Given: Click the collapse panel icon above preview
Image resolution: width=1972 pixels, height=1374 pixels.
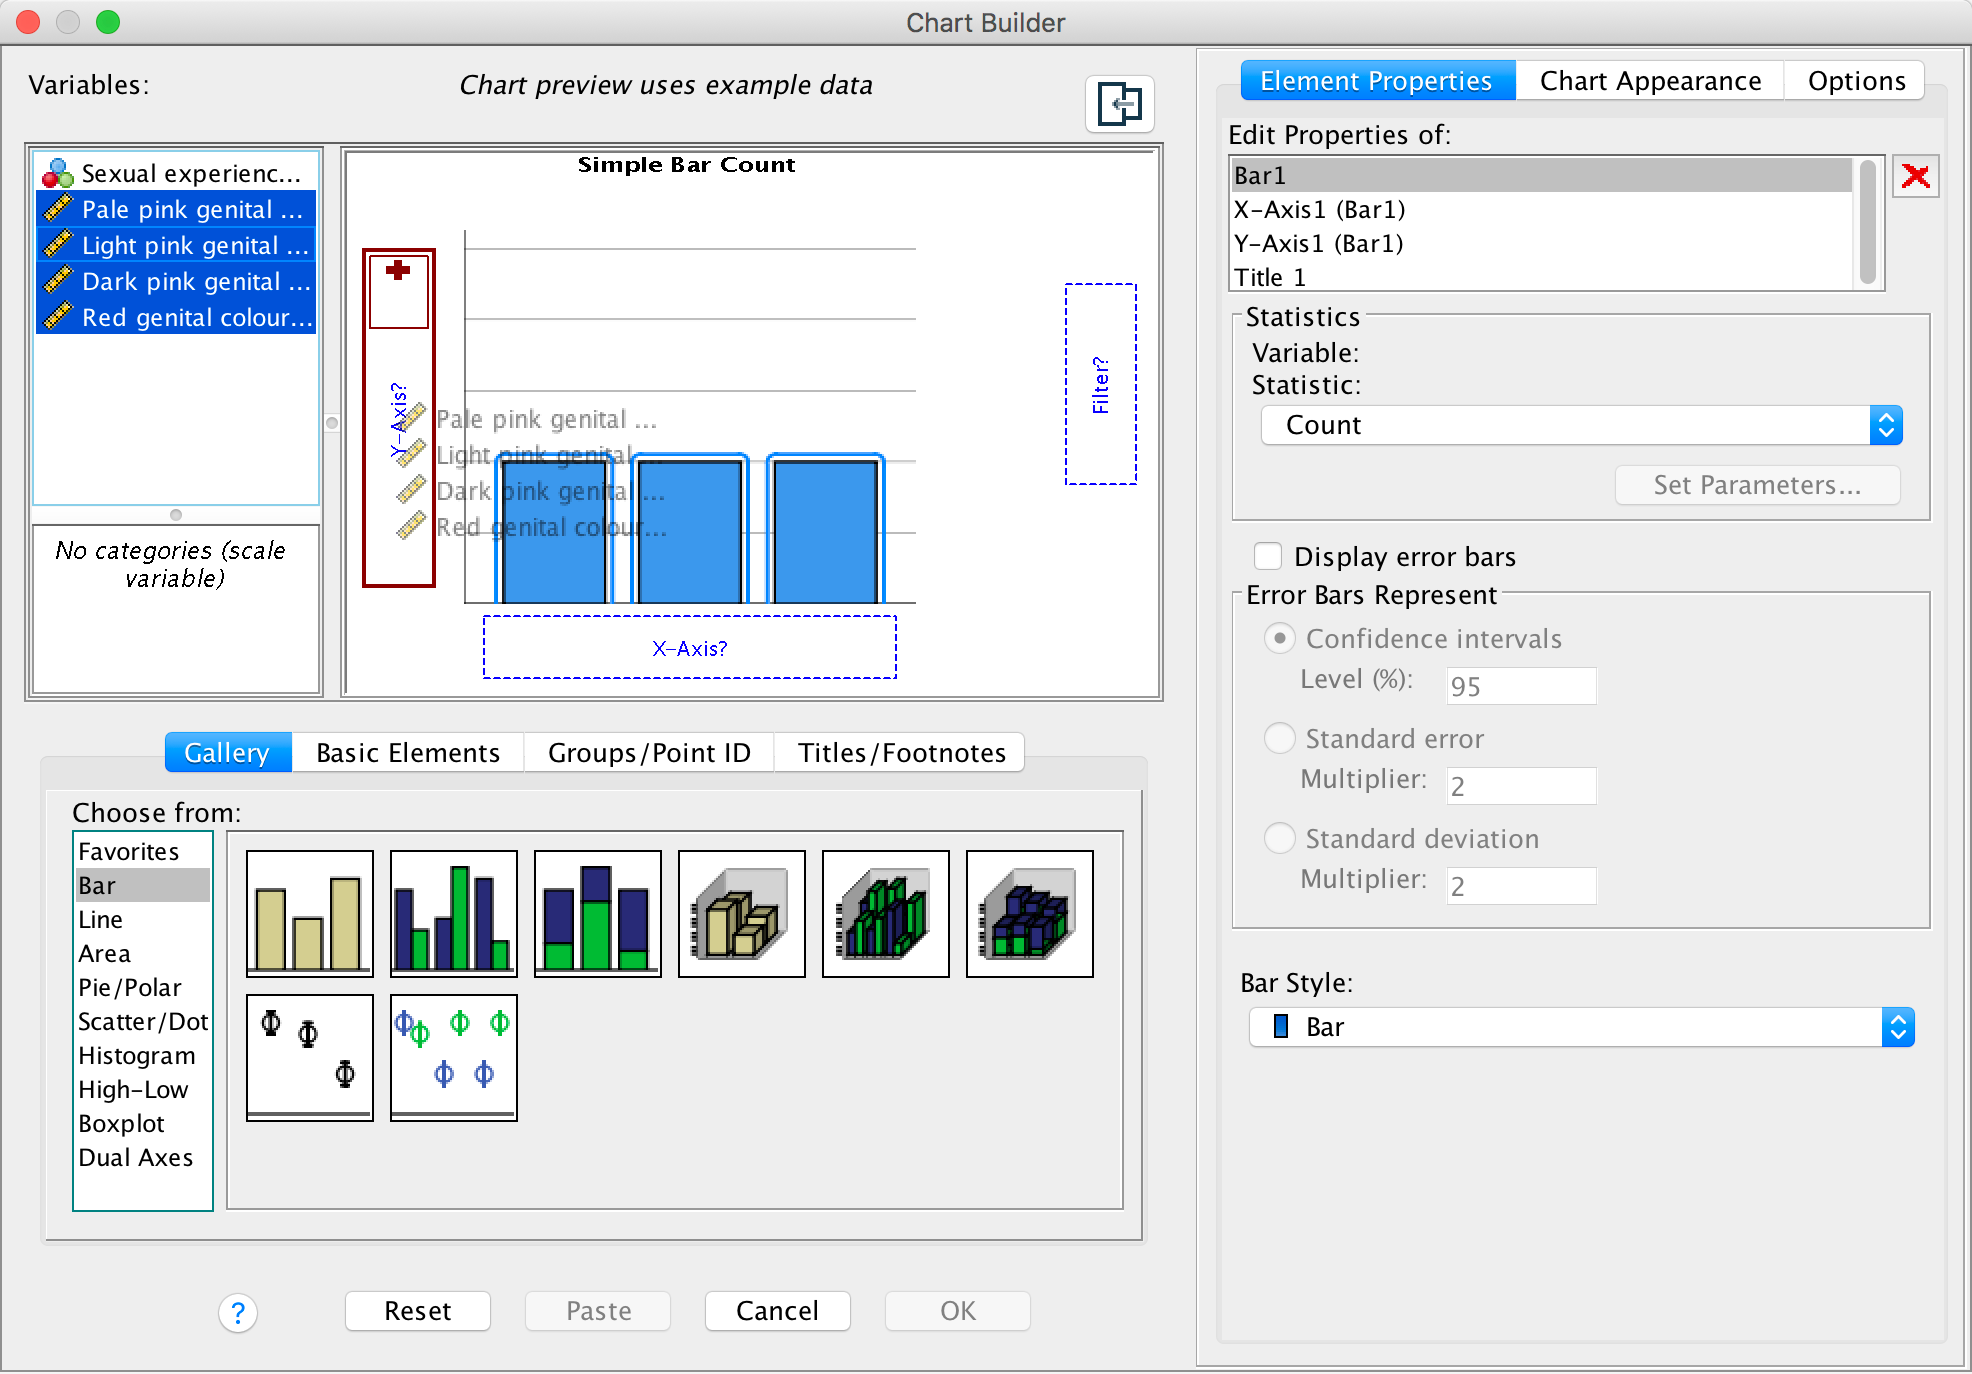Looking at the screenshot, I should pos(1119,103).
